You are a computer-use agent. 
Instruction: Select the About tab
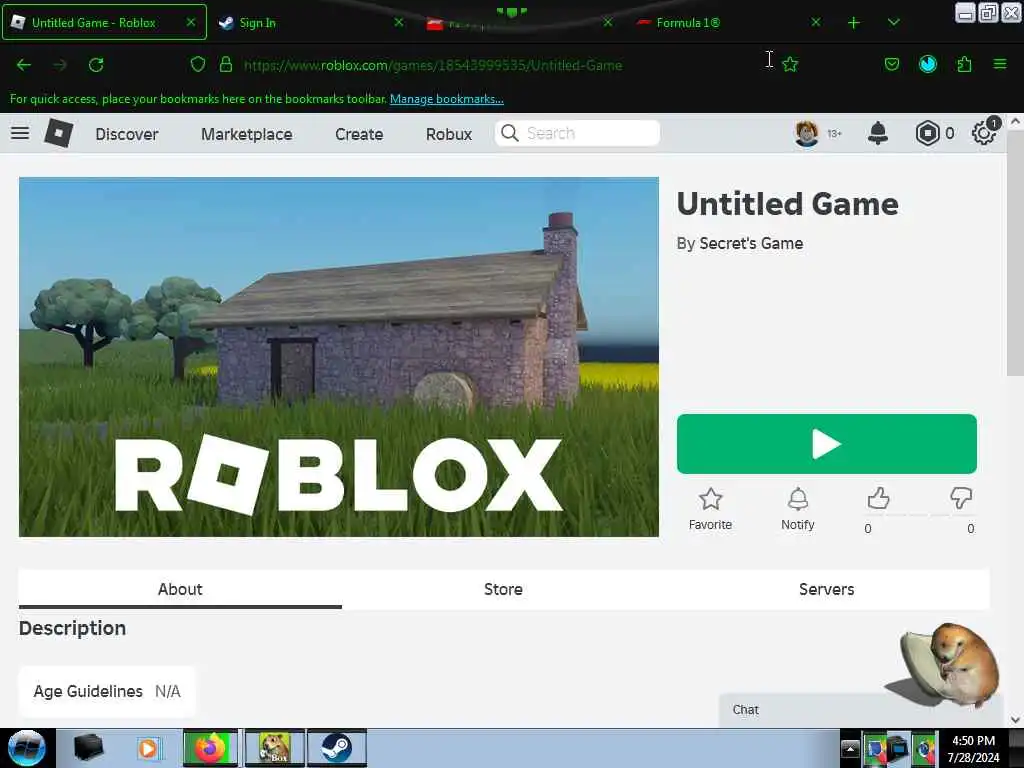pyautogui.click(x=180, y=589)
